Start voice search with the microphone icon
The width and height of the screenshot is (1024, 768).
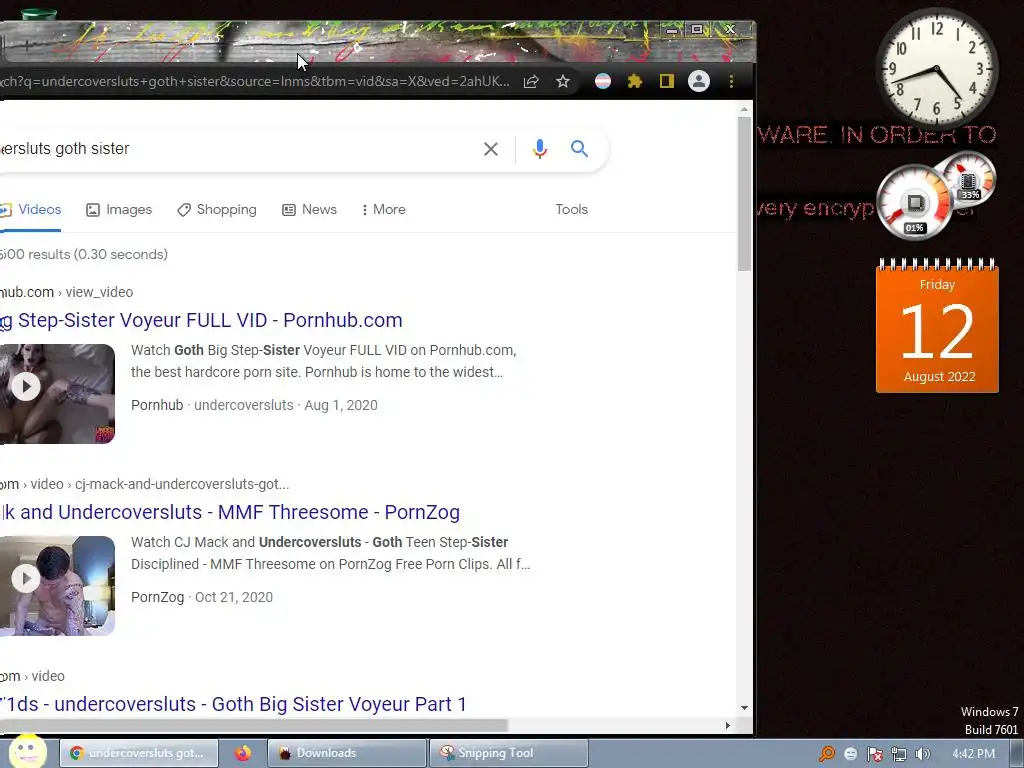click(539, 149)
